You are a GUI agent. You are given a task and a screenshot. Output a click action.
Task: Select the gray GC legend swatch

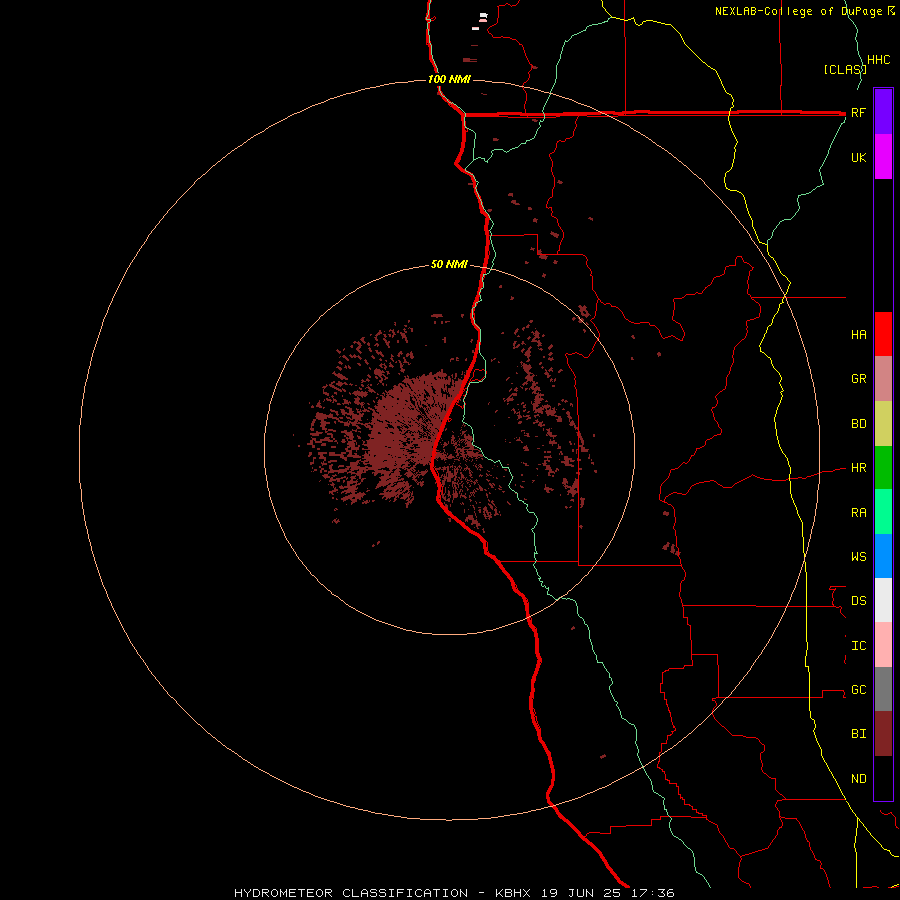coord(883,689)
